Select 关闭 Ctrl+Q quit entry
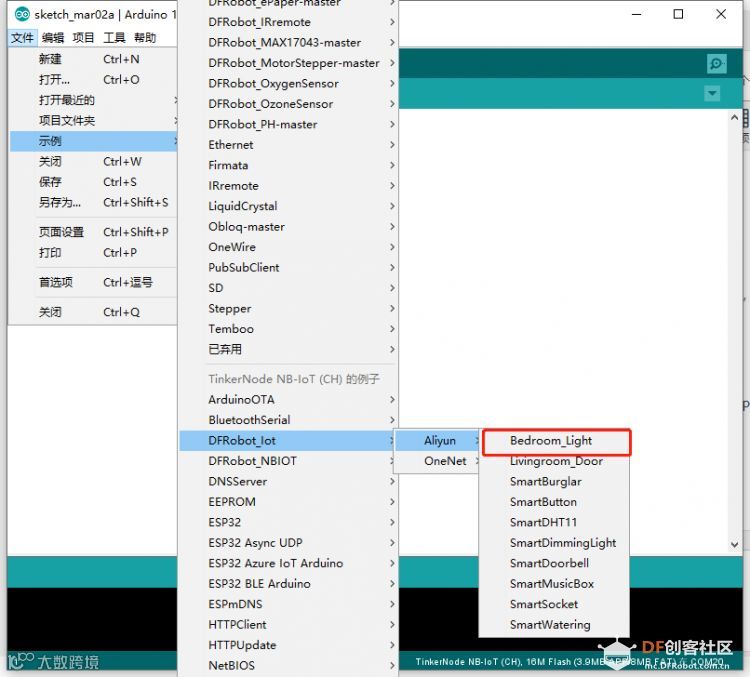This screenshot has height=677, width=750. click(x=93, y=312)
